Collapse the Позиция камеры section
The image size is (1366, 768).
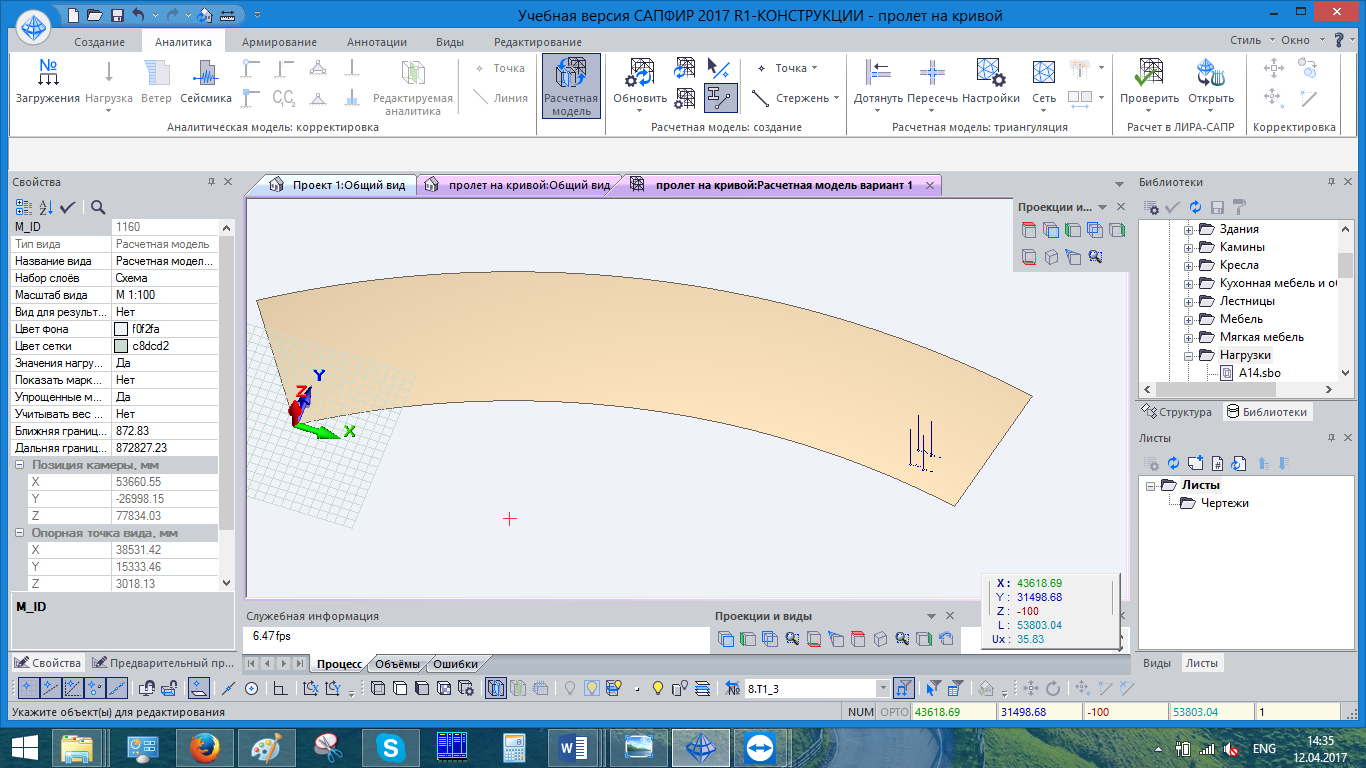(21, 465)
